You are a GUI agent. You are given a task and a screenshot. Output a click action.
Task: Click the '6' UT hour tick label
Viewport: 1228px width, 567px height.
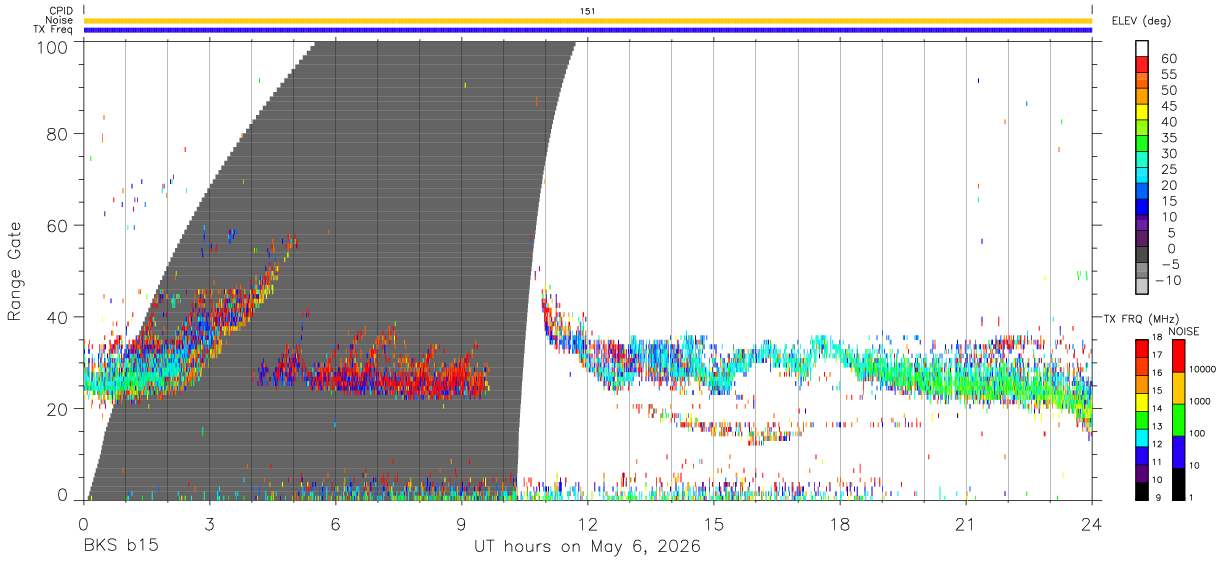336,524
